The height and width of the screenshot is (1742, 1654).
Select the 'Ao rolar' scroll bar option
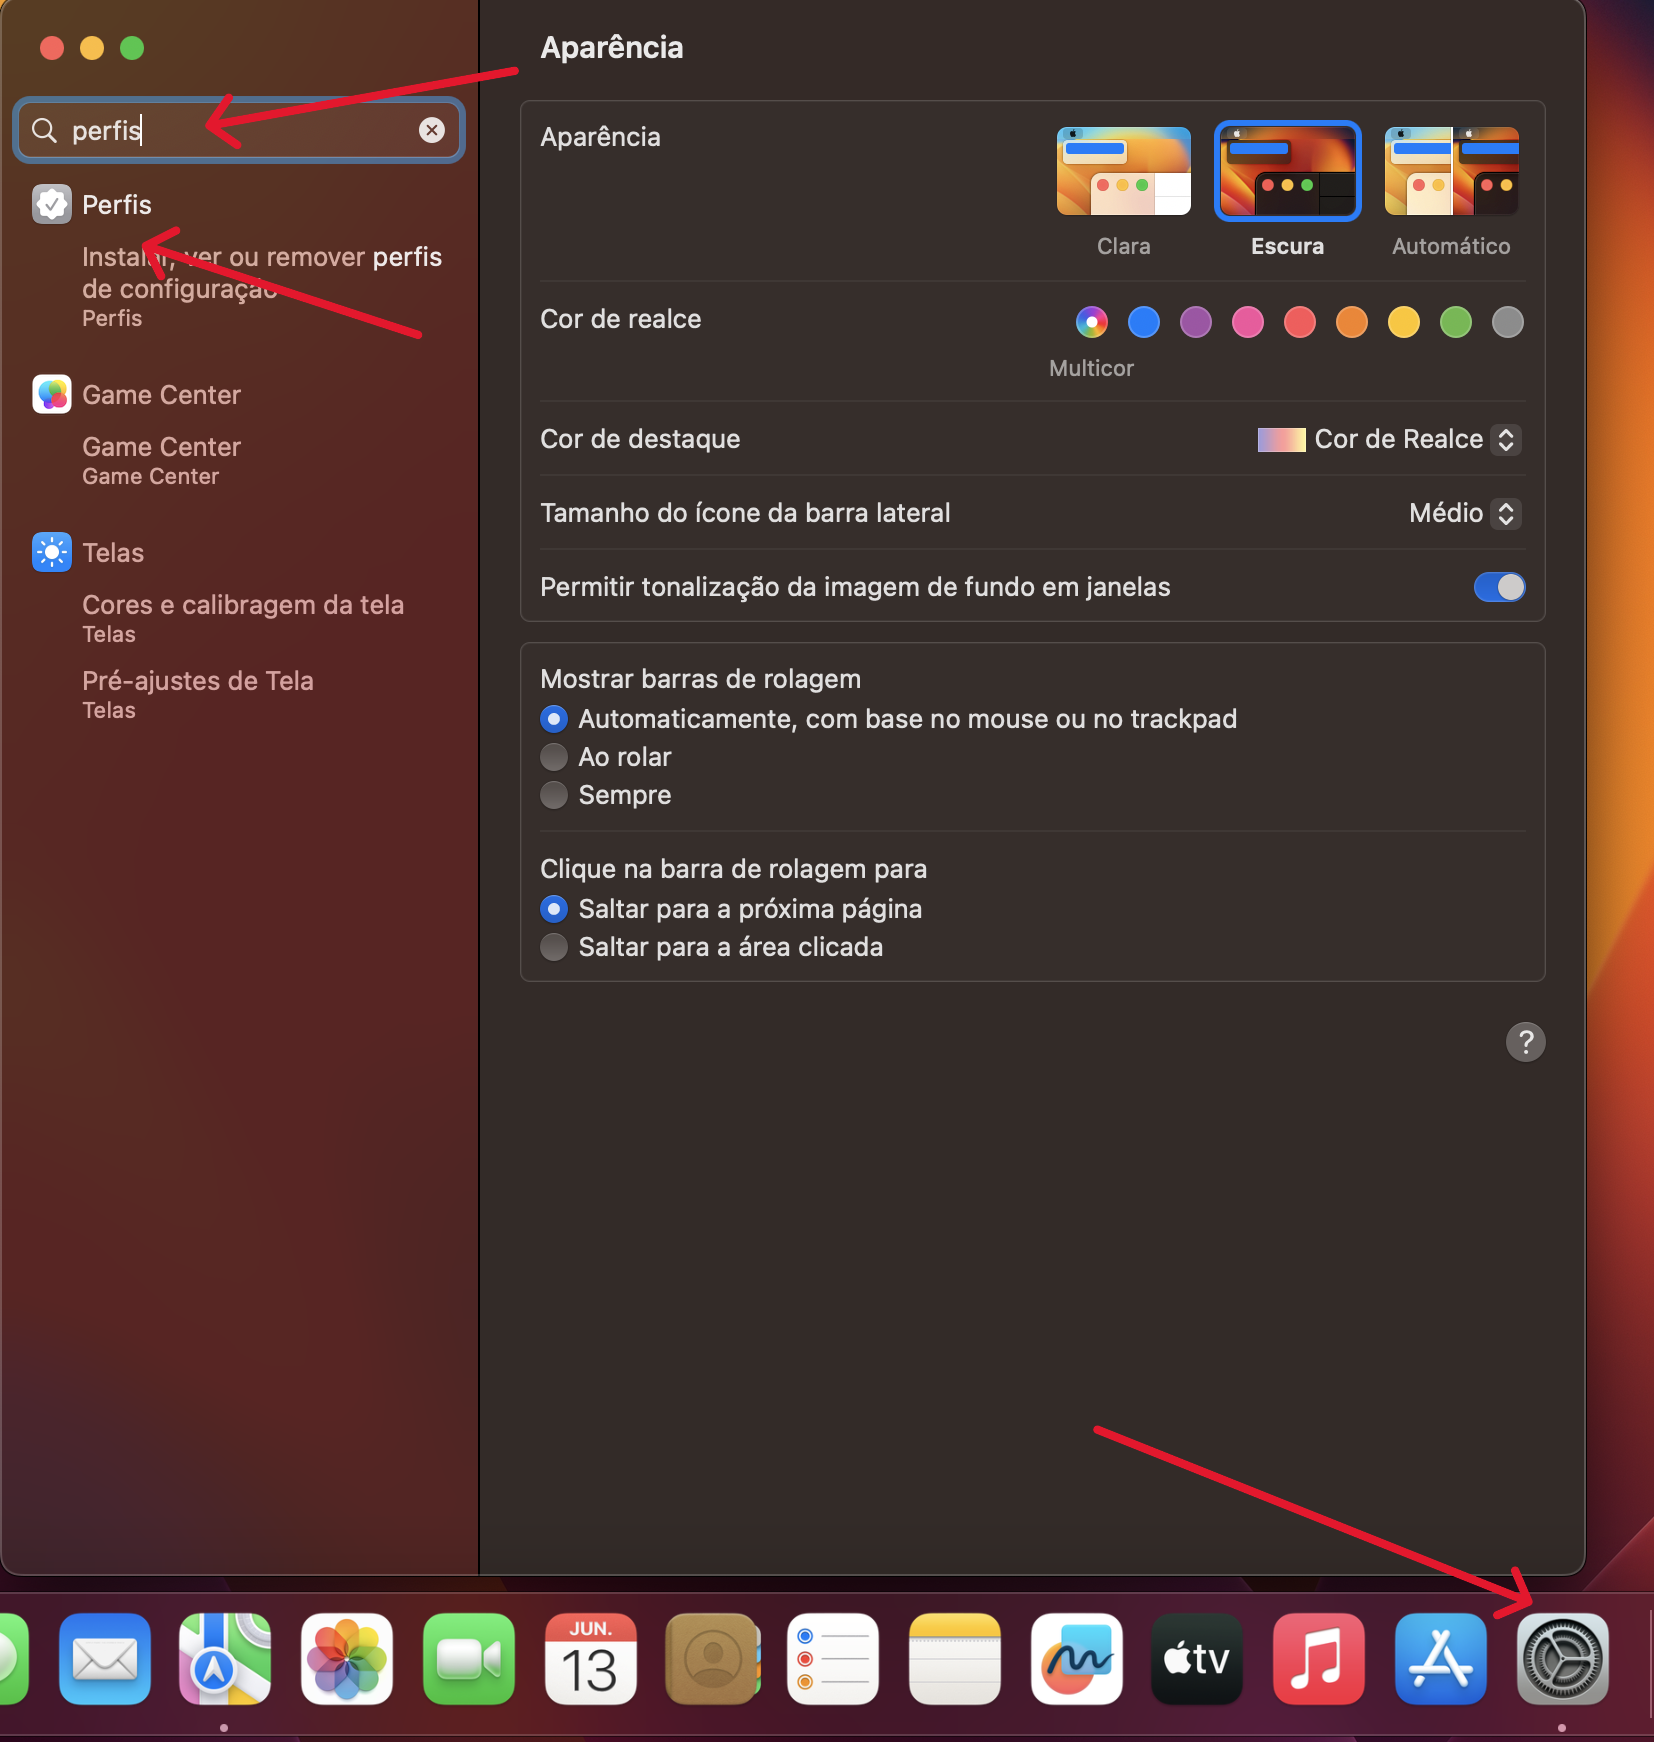click(554, 757)
